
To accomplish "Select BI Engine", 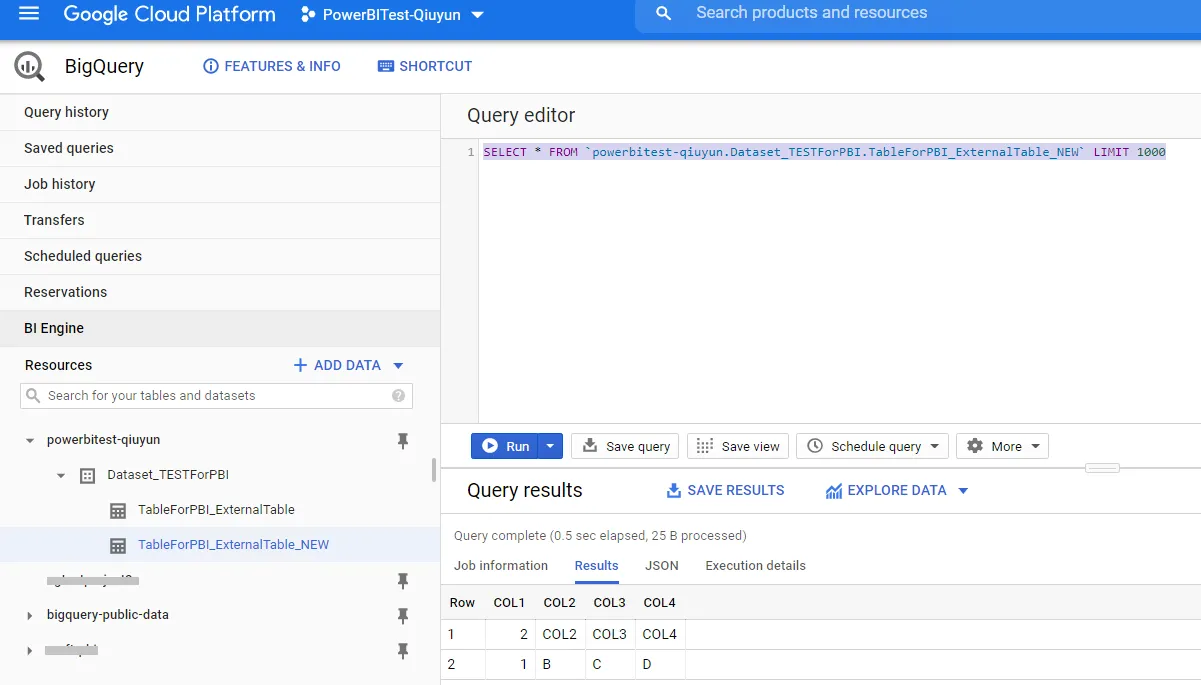I will pos(220,328).
